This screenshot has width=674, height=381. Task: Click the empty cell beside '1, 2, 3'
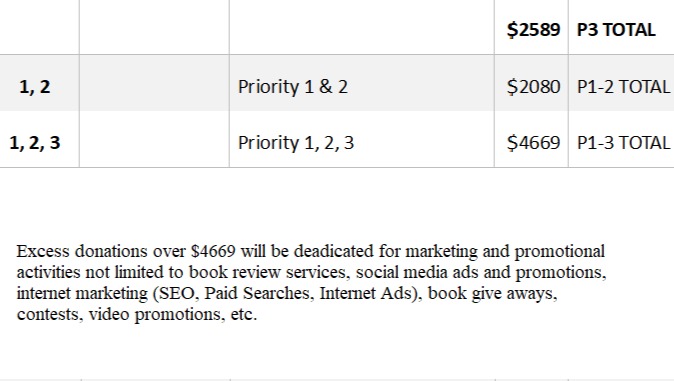pyautogui.click(x=154, y=139)
